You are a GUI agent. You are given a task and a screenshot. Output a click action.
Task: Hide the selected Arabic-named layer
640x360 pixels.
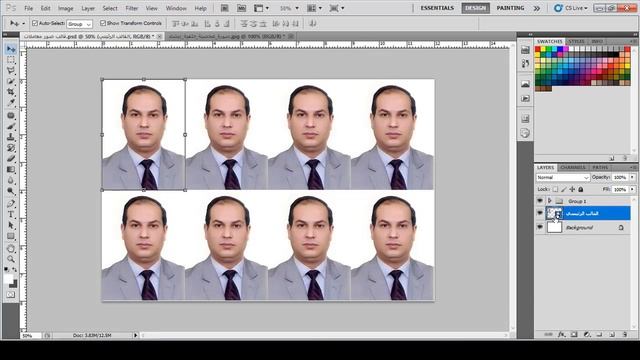point(540,213)
